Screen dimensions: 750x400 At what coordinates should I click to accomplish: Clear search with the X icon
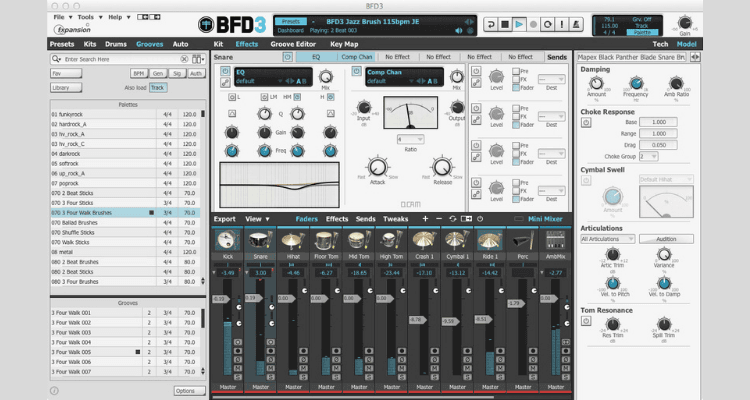point(184,59)
